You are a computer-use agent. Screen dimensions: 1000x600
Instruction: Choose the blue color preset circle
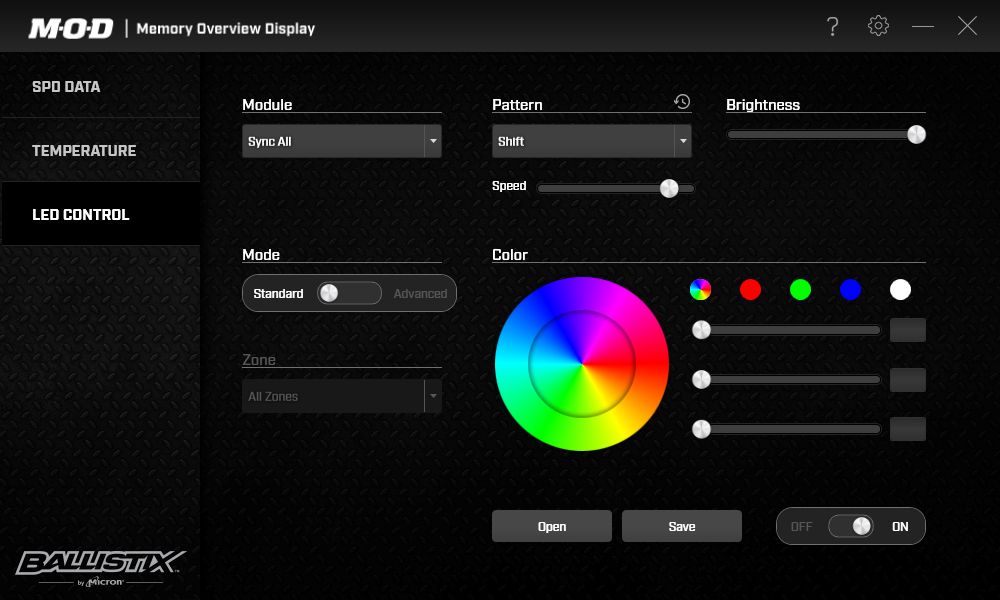[850, 290]
